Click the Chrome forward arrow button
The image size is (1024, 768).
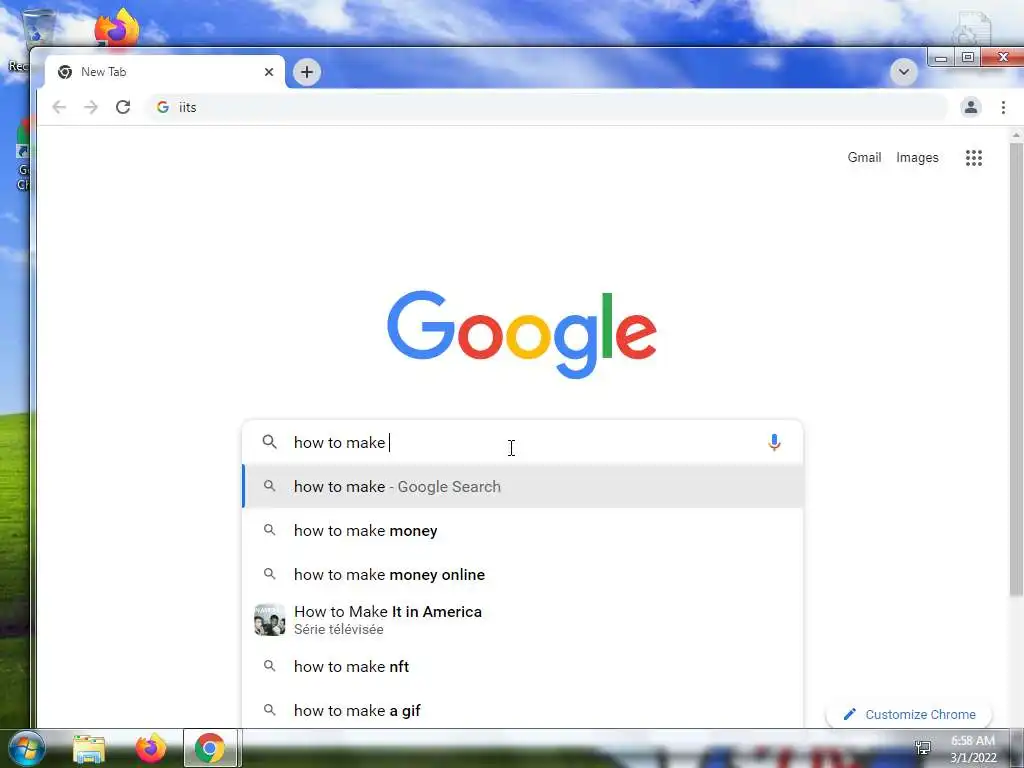91,107
